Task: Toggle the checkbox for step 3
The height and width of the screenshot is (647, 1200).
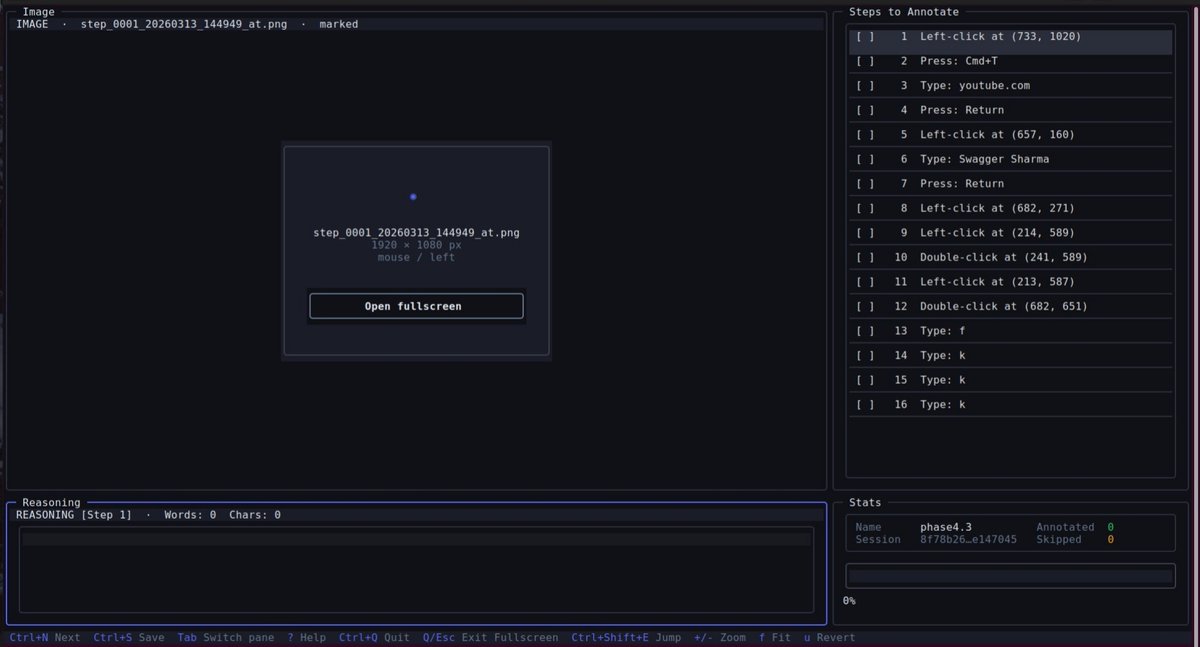Action: point(865,85)
